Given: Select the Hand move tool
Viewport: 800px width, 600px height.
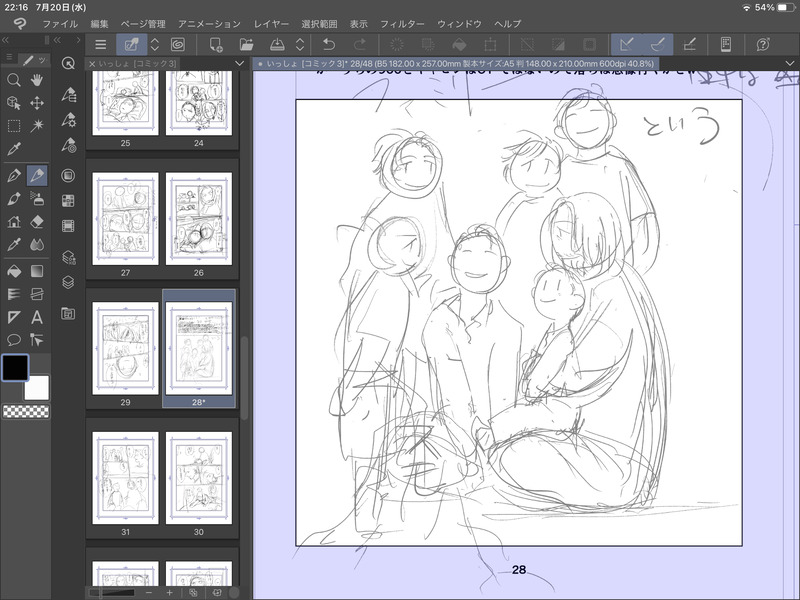Looking at the screenshot, I should (37, 80).
